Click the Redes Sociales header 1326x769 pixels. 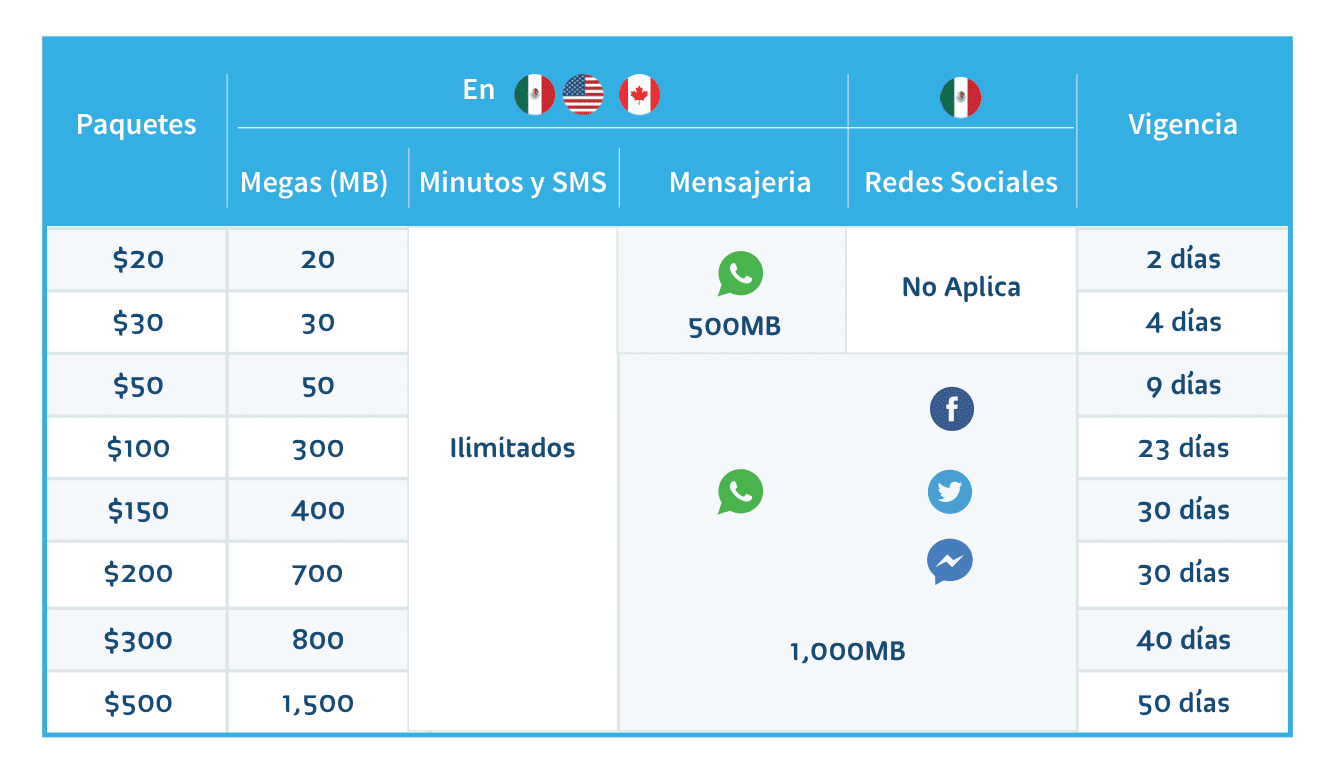pos(961,183)
